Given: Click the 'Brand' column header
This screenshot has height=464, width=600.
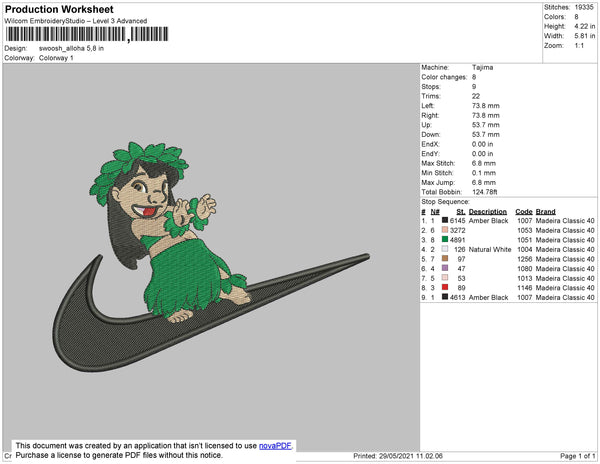Looking at the screenshot, I should (545, 212).
